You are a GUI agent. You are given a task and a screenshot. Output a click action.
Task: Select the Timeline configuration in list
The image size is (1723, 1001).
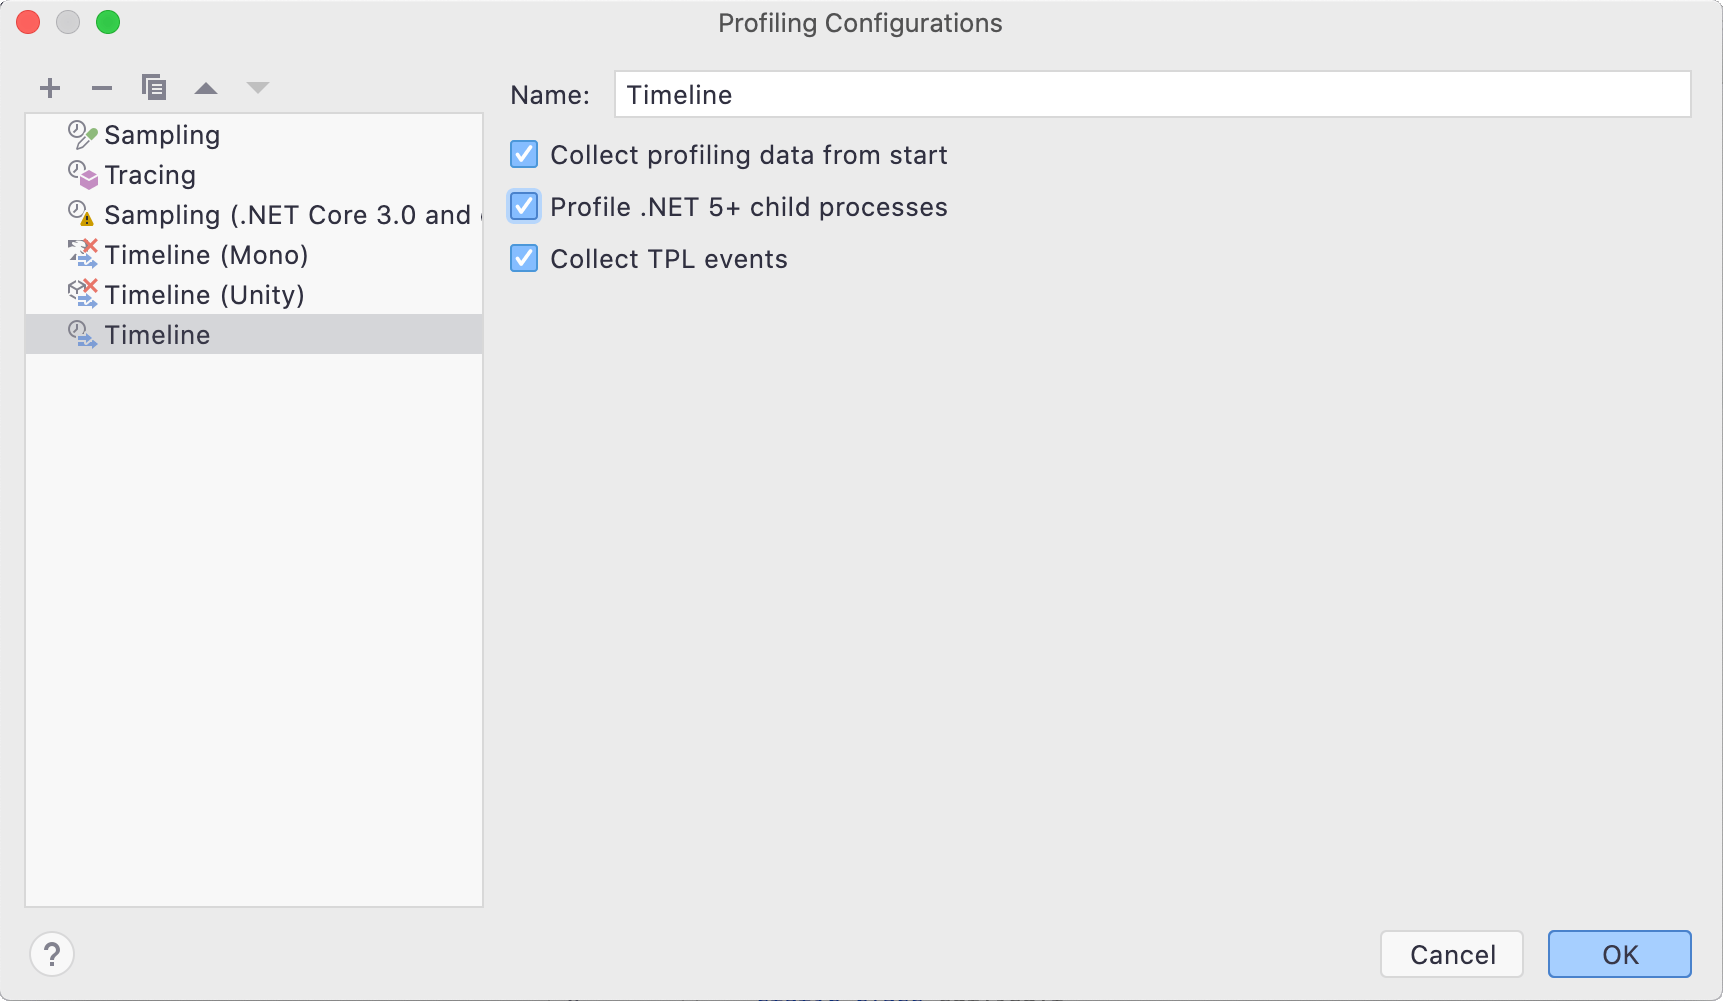(x=158, y=335)
